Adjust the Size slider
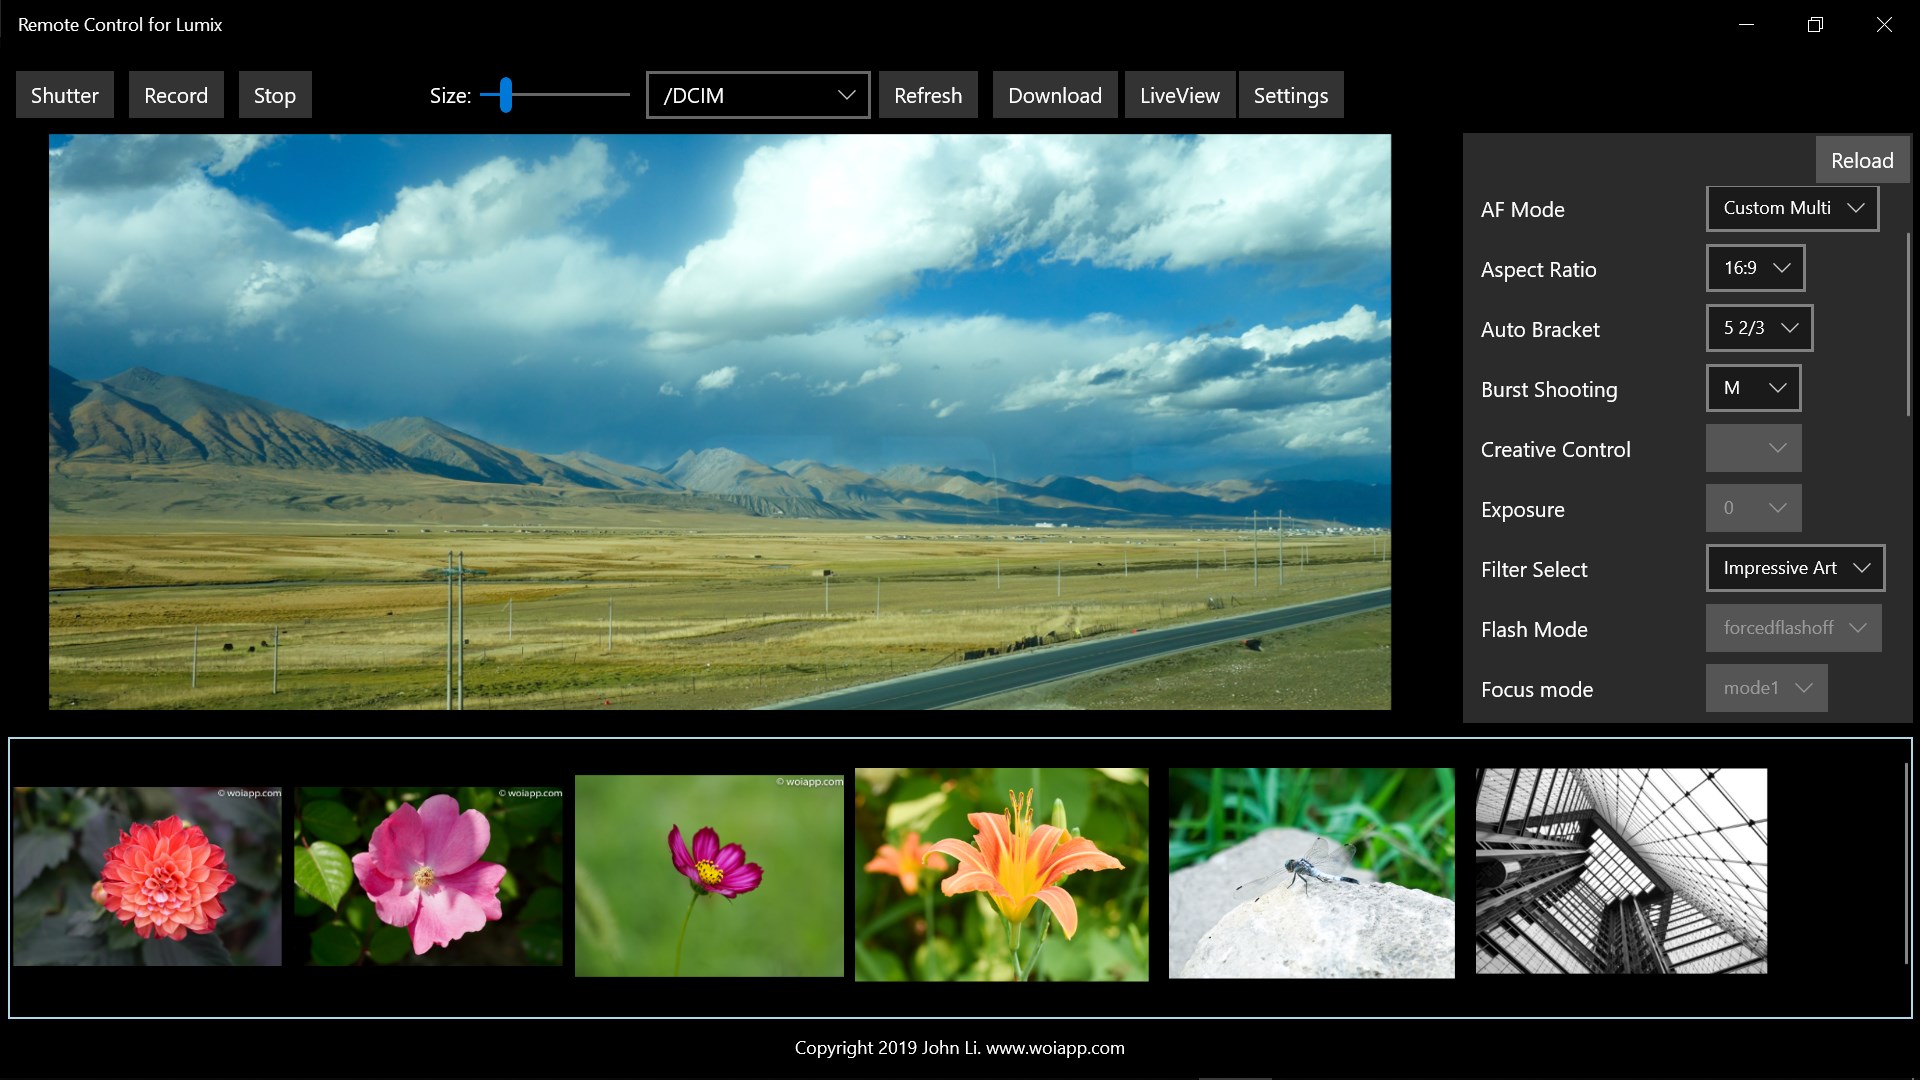The image size is (1920, 1080). [x=505, y=94]
